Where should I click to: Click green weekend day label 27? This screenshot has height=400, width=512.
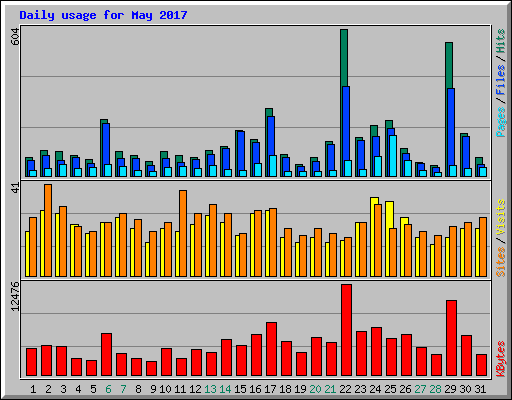(x=420, y=389)
